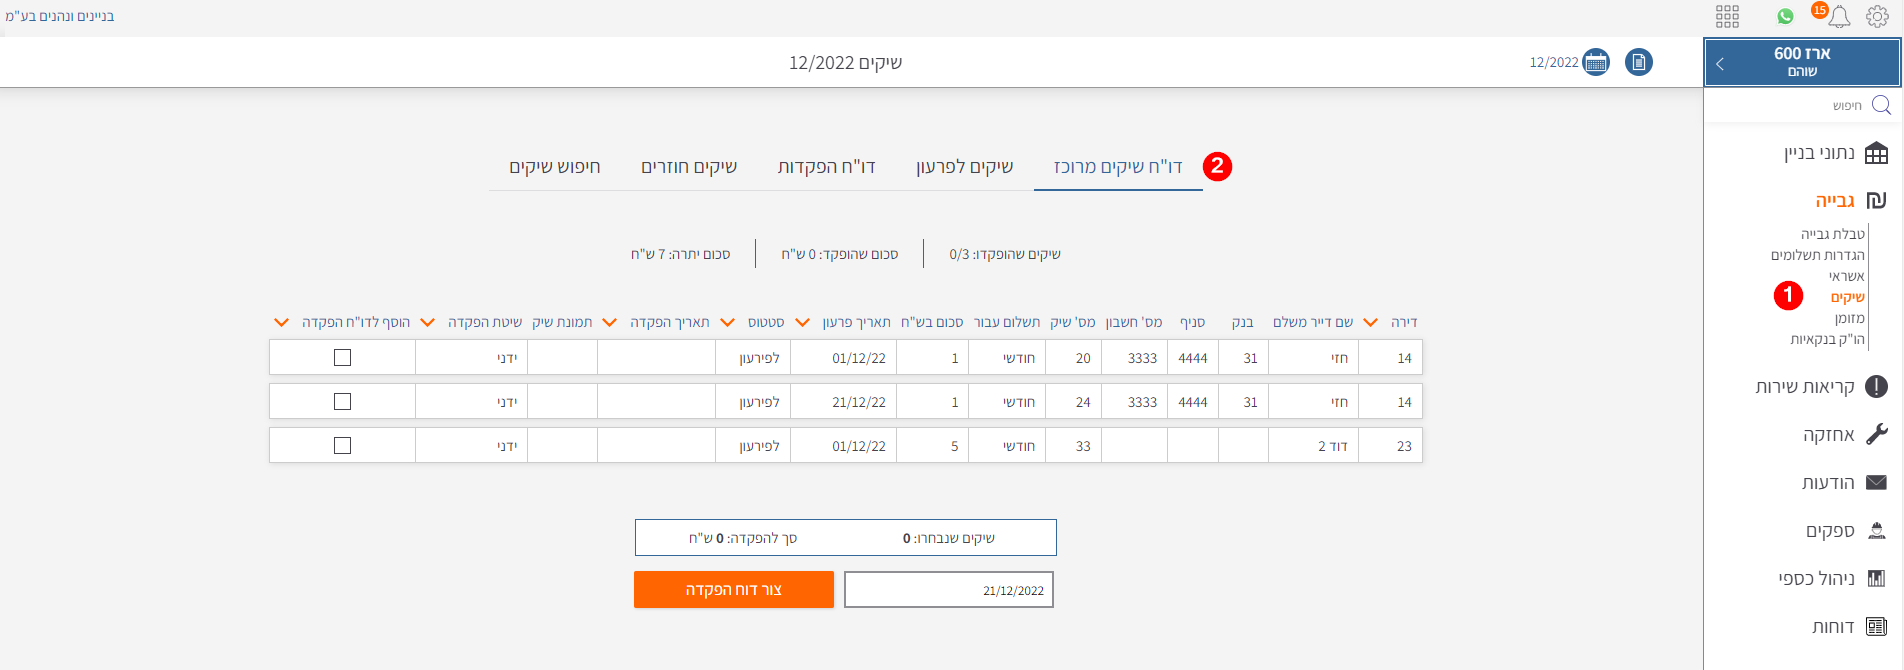1904x670 pixels.
Task: Click the deposit date field 21/12/2022
Action: 948,590
